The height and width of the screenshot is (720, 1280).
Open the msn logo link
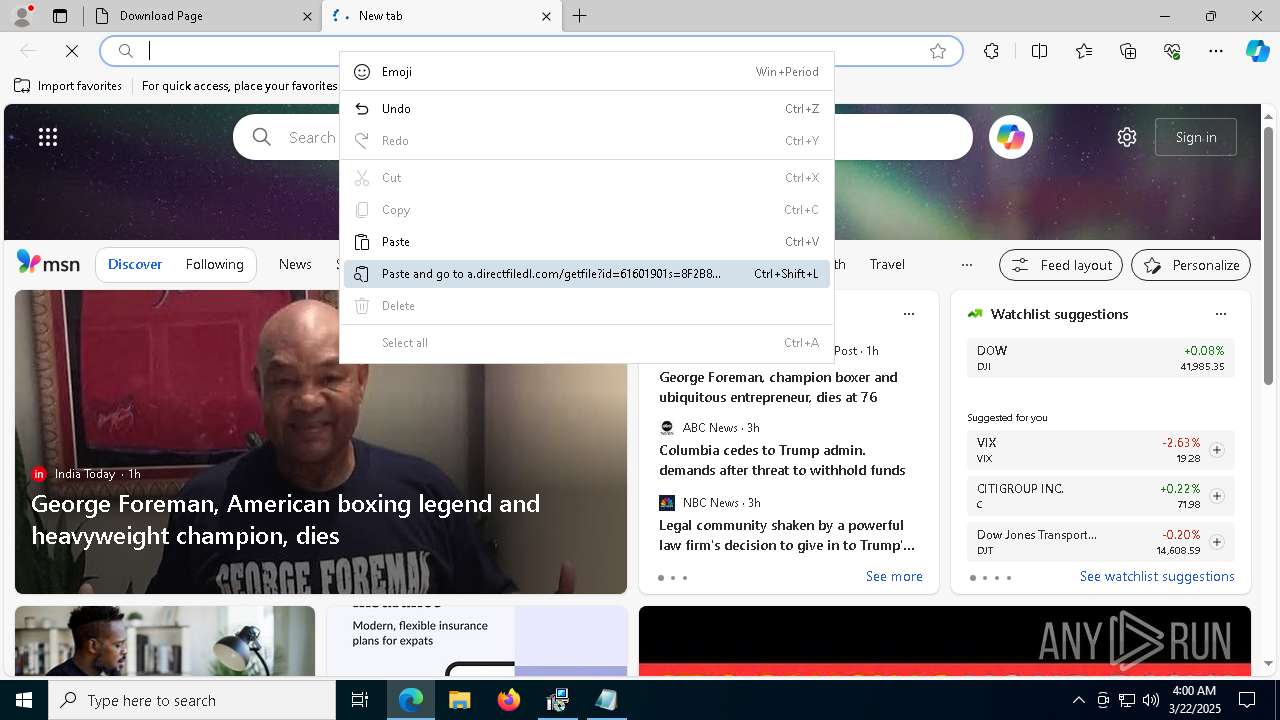click(48, 262)
